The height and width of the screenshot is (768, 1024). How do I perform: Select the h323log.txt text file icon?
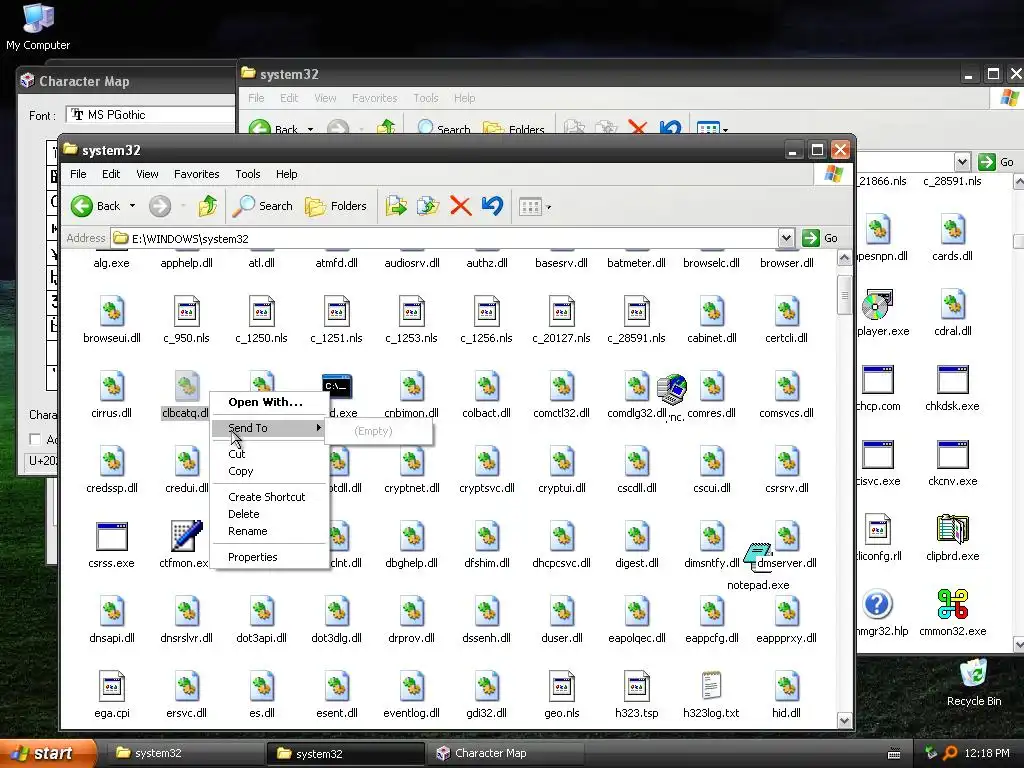pyautogui.click(x=711, y=686)
